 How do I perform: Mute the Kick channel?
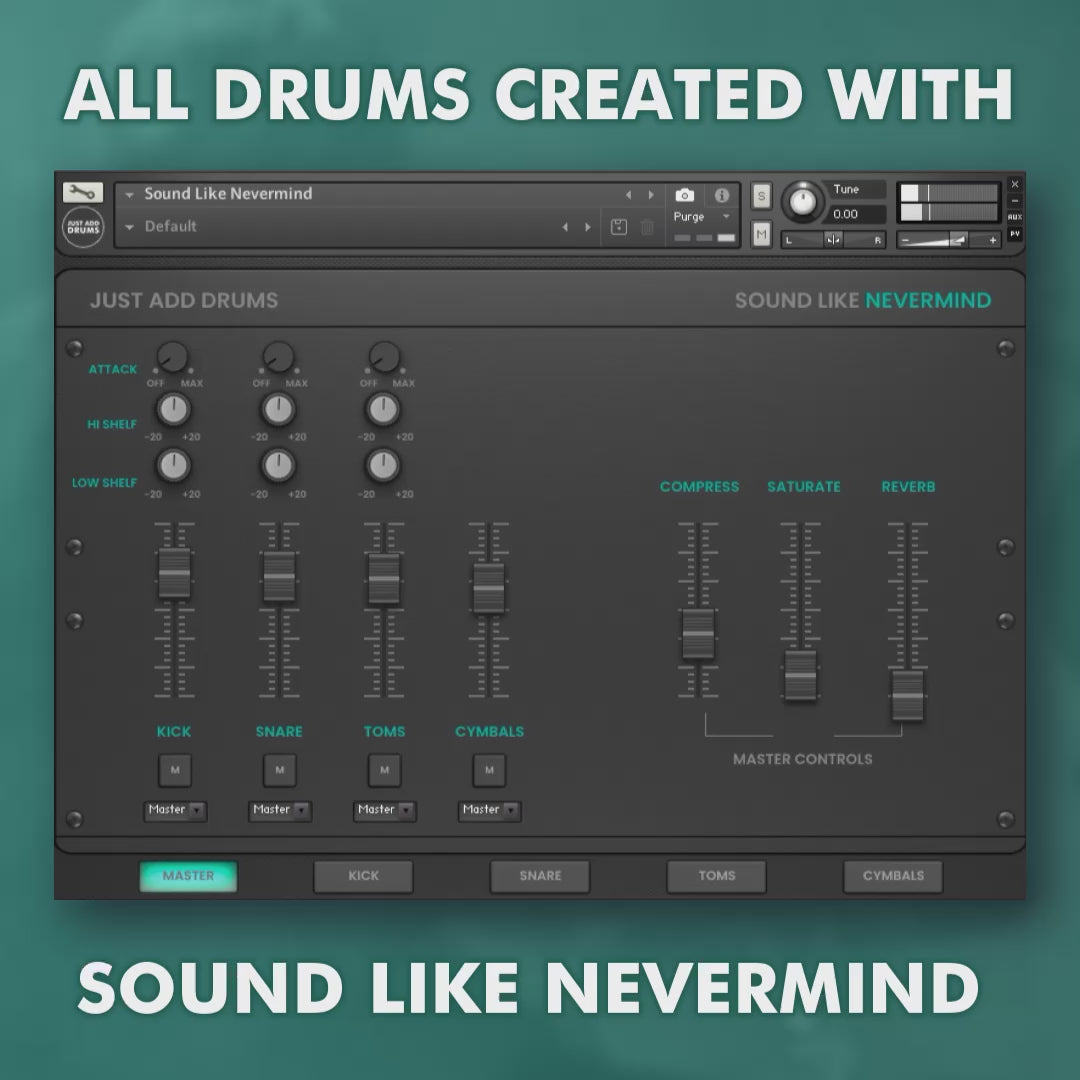[175, 770]
